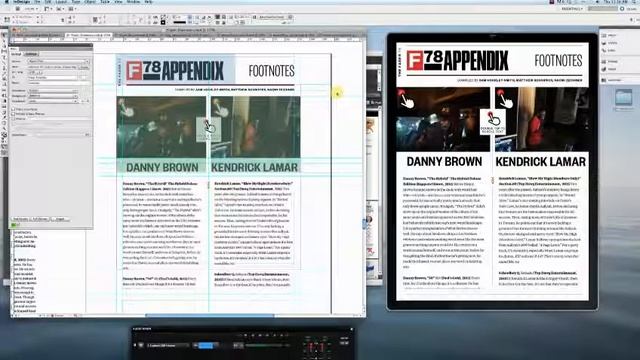The height and width of the screenshot is (360, 640).
Task: Open the Screen Mode dropdown in application bar
Action: pyautogui.click(x=60, y=9)
